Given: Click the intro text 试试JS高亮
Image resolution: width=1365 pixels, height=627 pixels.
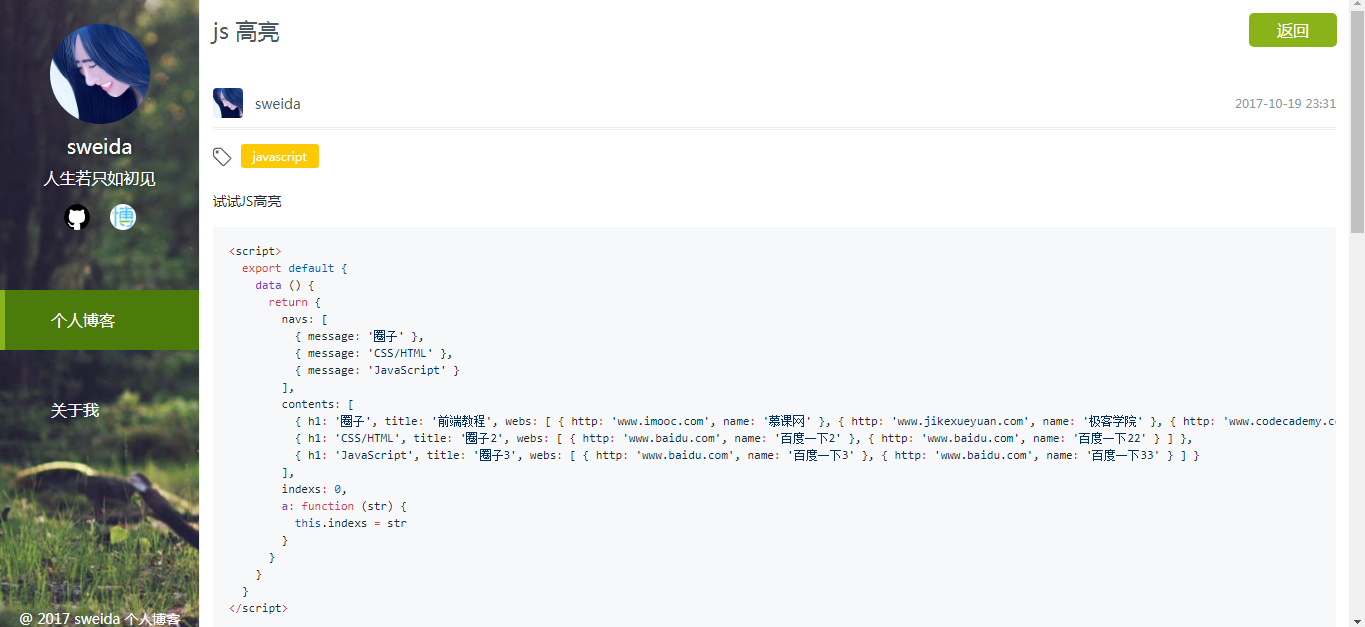Looking at the screenshot, I should pyautogui.click(x=247, y=201).
